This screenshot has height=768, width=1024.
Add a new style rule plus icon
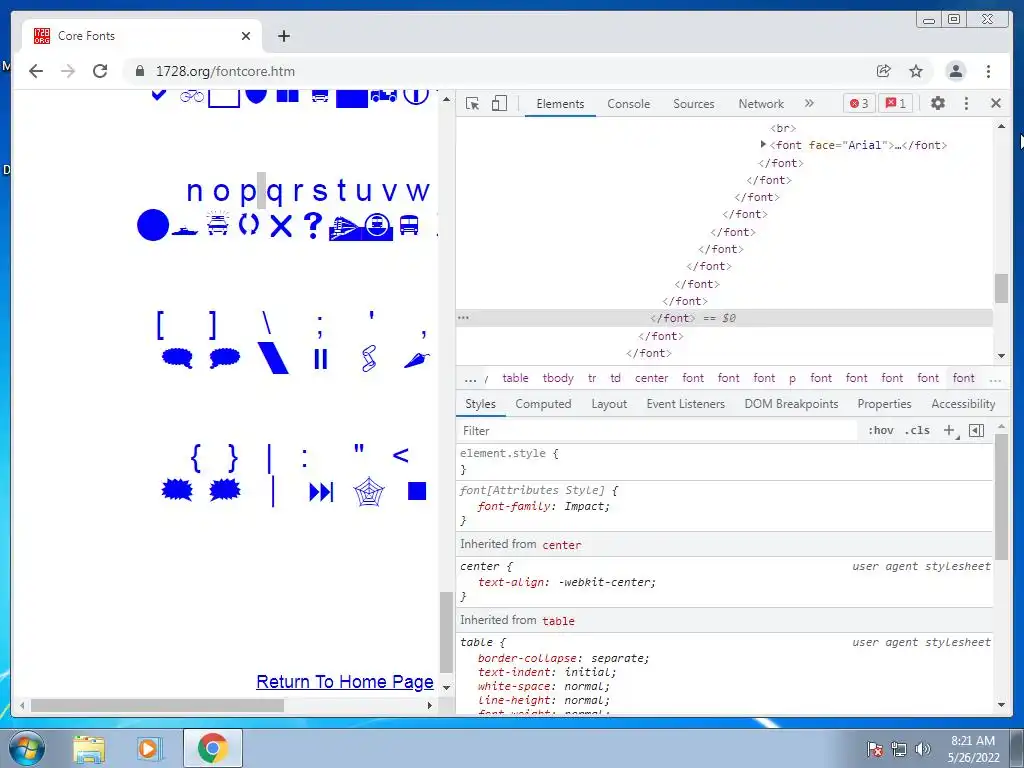[950, 430]
